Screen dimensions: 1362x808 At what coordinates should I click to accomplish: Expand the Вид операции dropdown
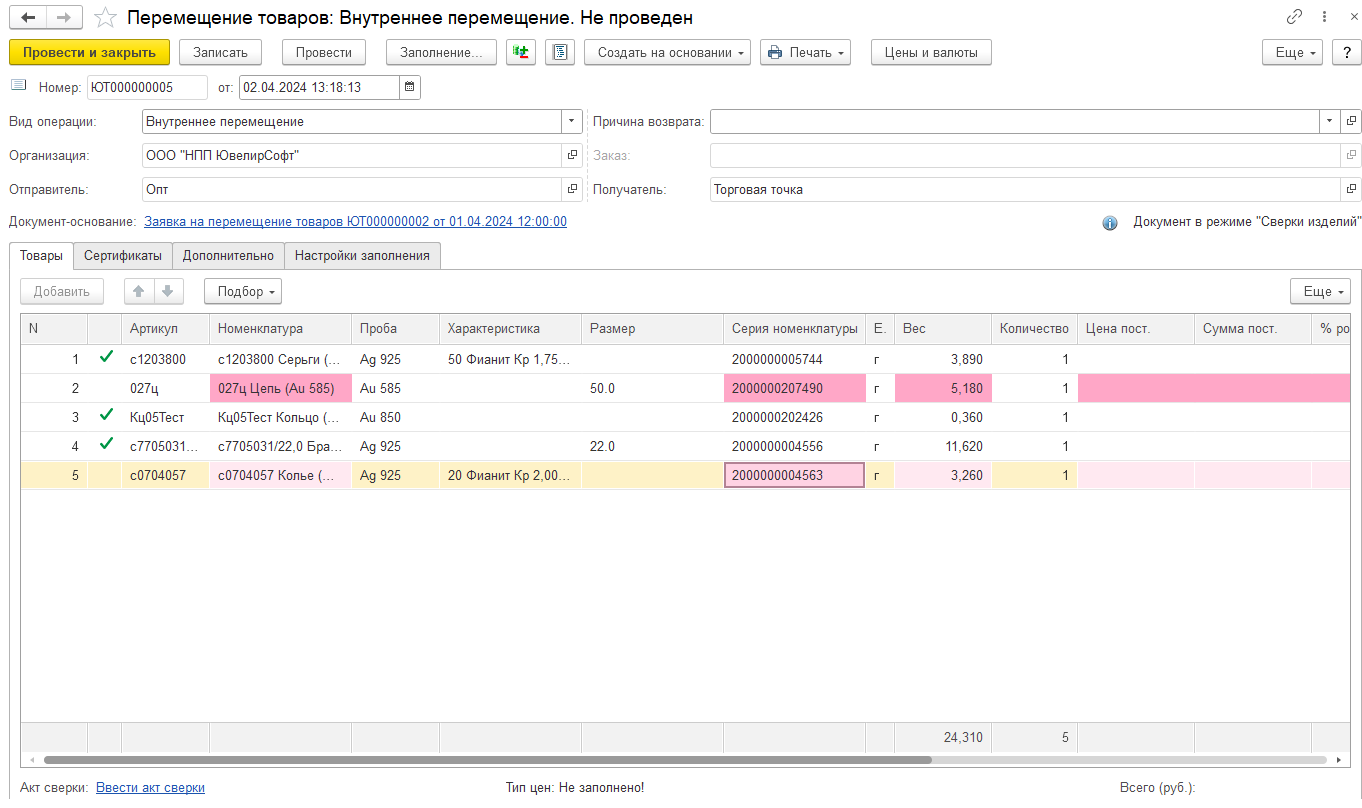point(572,121)
